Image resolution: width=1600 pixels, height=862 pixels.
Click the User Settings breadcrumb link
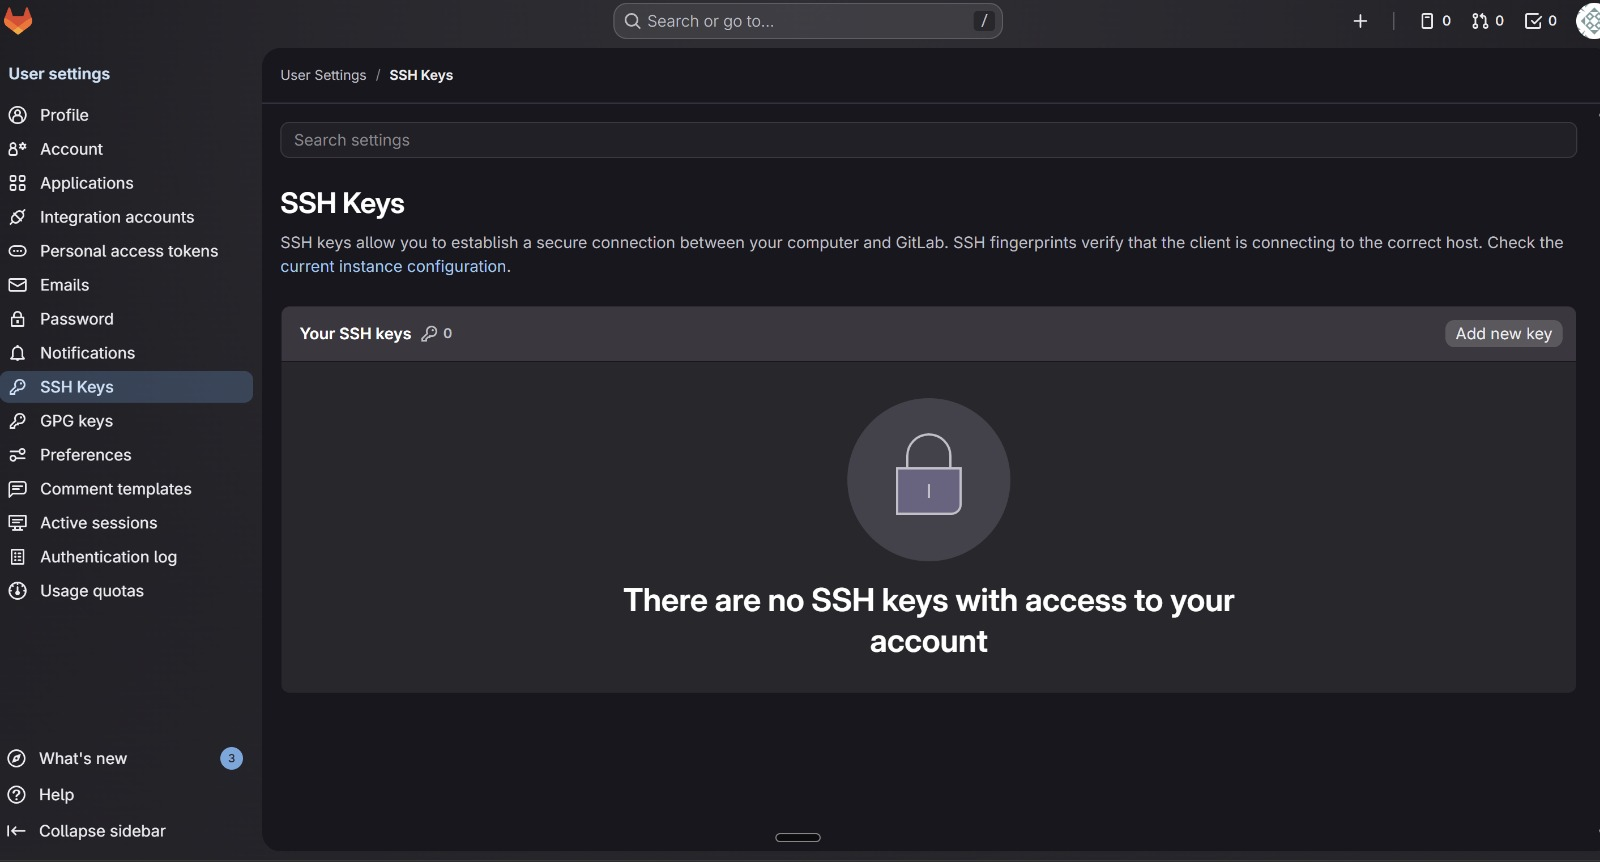(x=323, y=75)
